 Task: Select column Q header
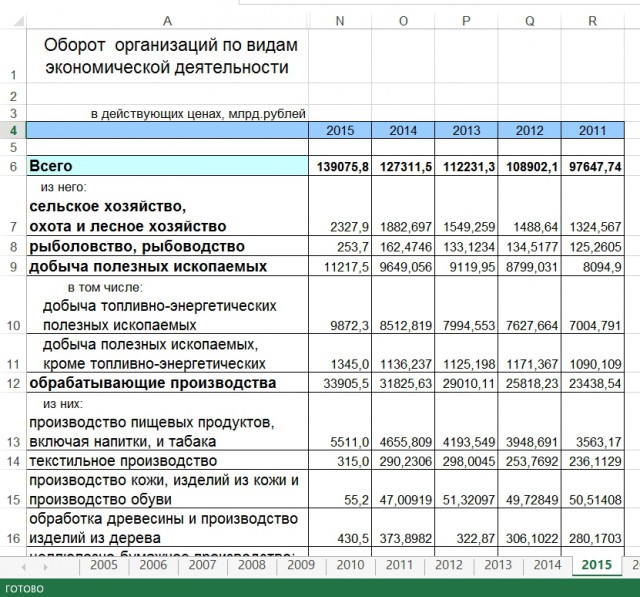point(529,21)
